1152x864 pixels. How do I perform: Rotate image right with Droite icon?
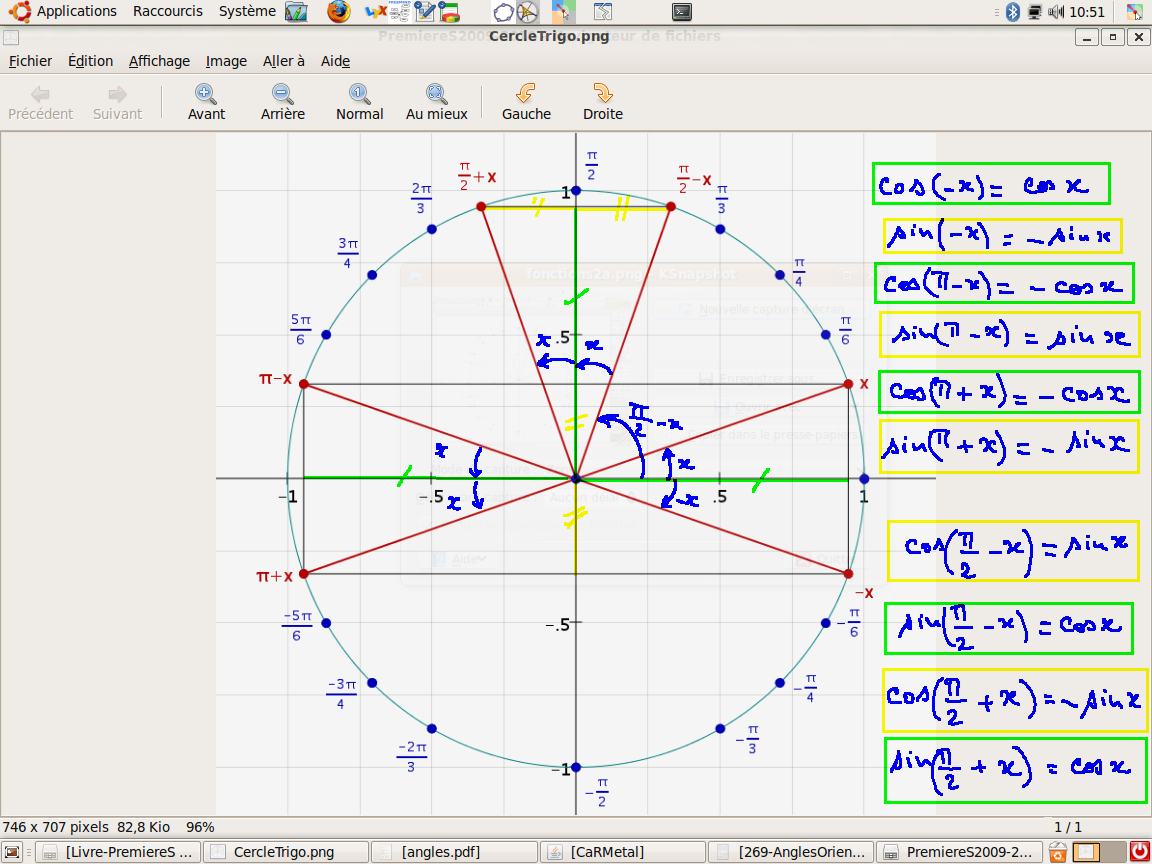pos(602,94)
